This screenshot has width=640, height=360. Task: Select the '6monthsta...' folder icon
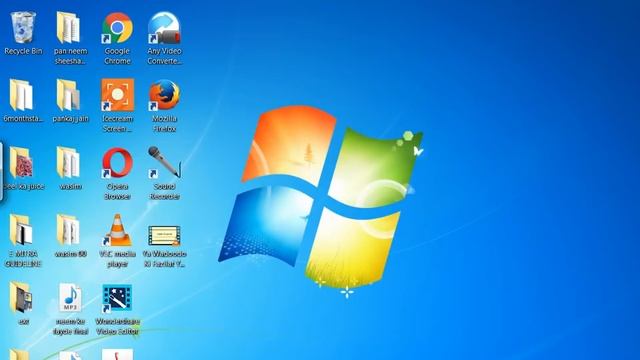pyautogui.click(x=23, y=101)
